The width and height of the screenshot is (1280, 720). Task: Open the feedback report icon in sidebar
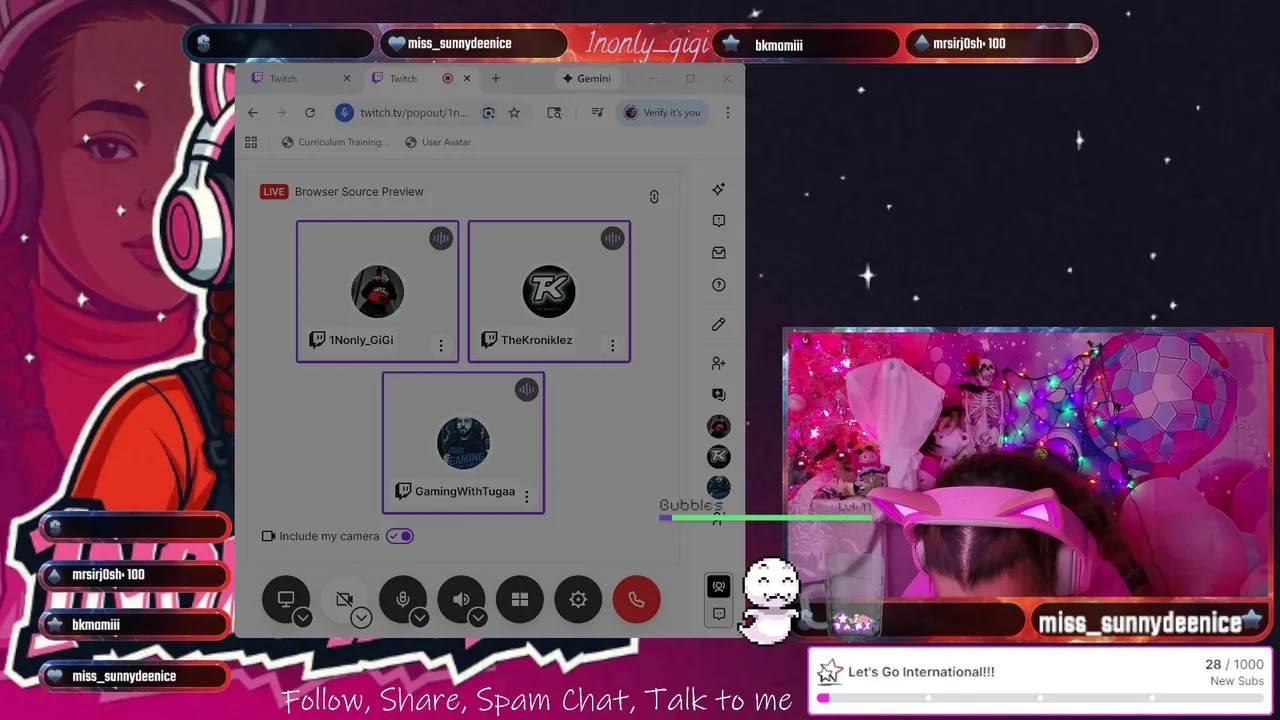coord(718,221)
